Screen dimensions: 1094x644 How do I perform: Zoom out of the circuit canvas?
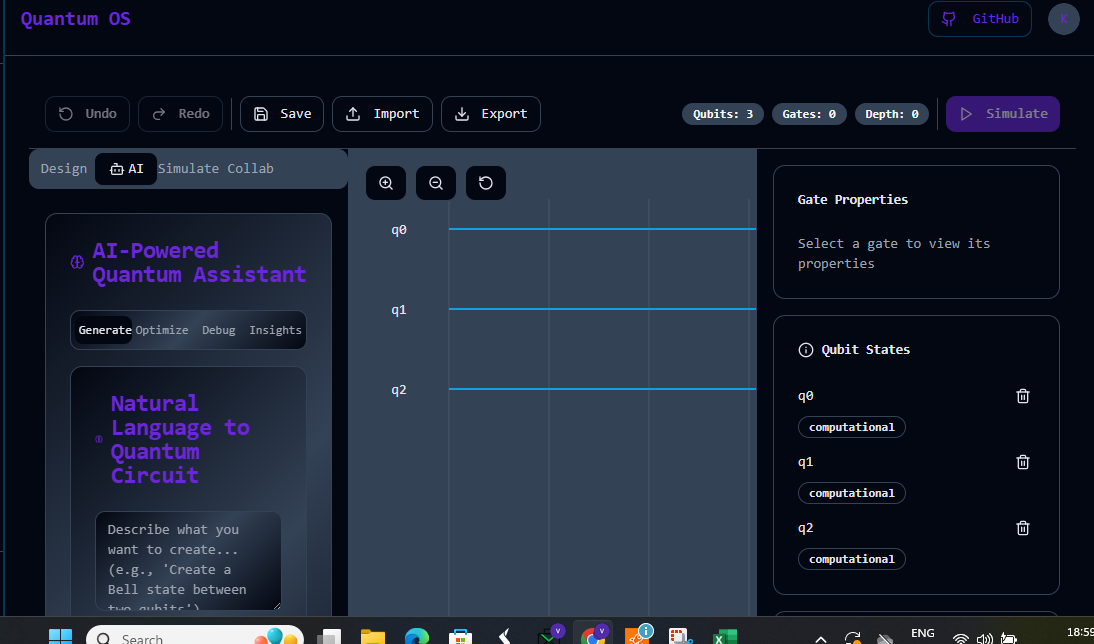point(436,183)
